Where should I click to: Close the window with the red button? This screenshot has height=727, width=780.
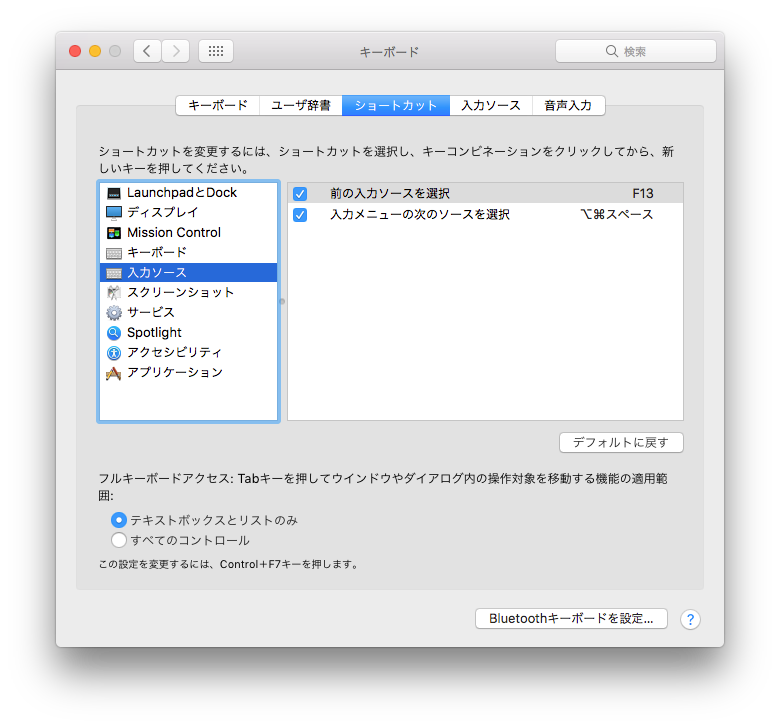point(75,51)
